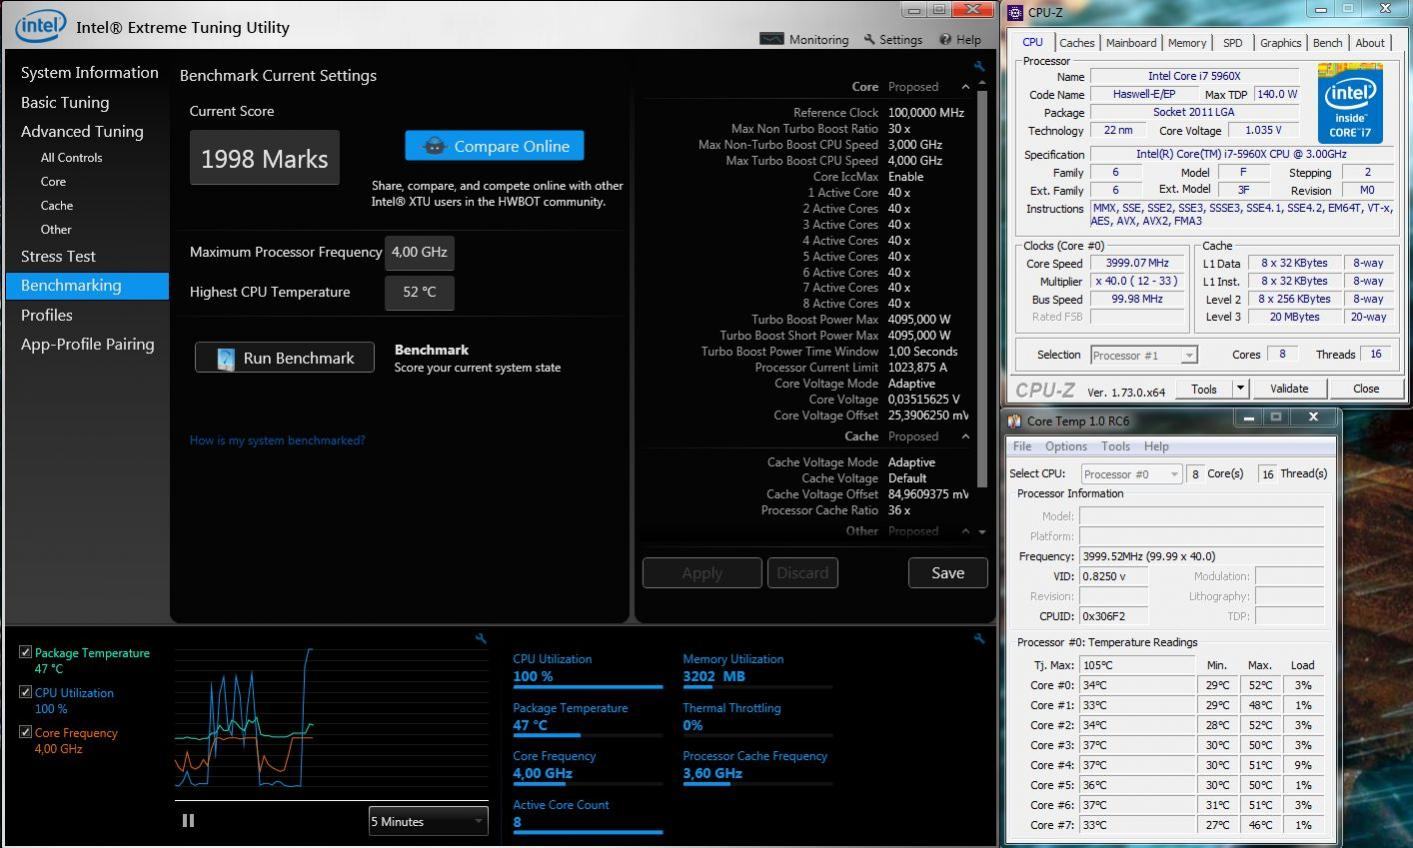Open XTU Settings wrench
The height and width of the screenshot is (848, 1413).
tap(893, 40)
